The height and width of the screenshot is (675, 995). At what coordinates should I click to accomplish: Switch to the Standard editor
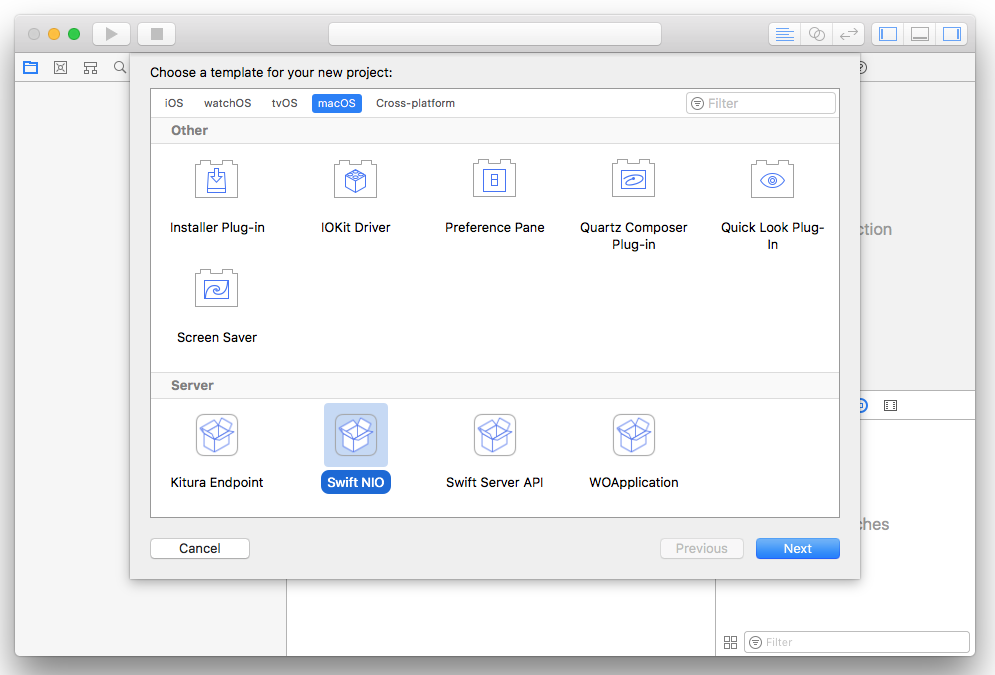[x=785, y=34]
